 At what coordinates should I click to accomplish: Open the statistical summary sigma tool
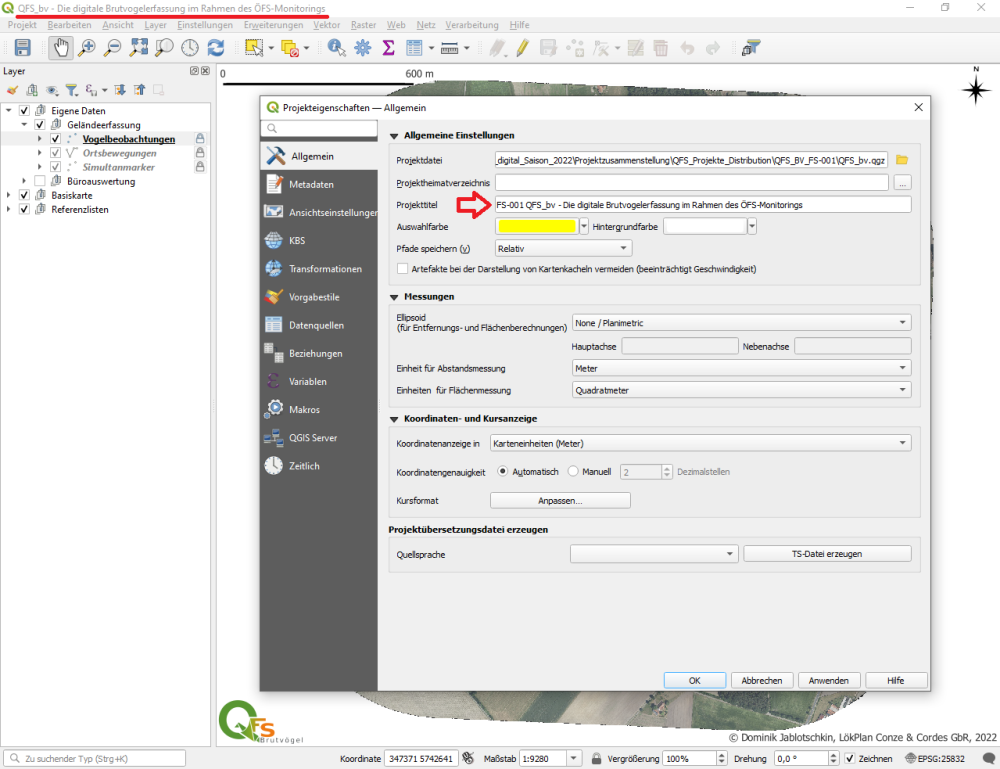tap(388, 48)
